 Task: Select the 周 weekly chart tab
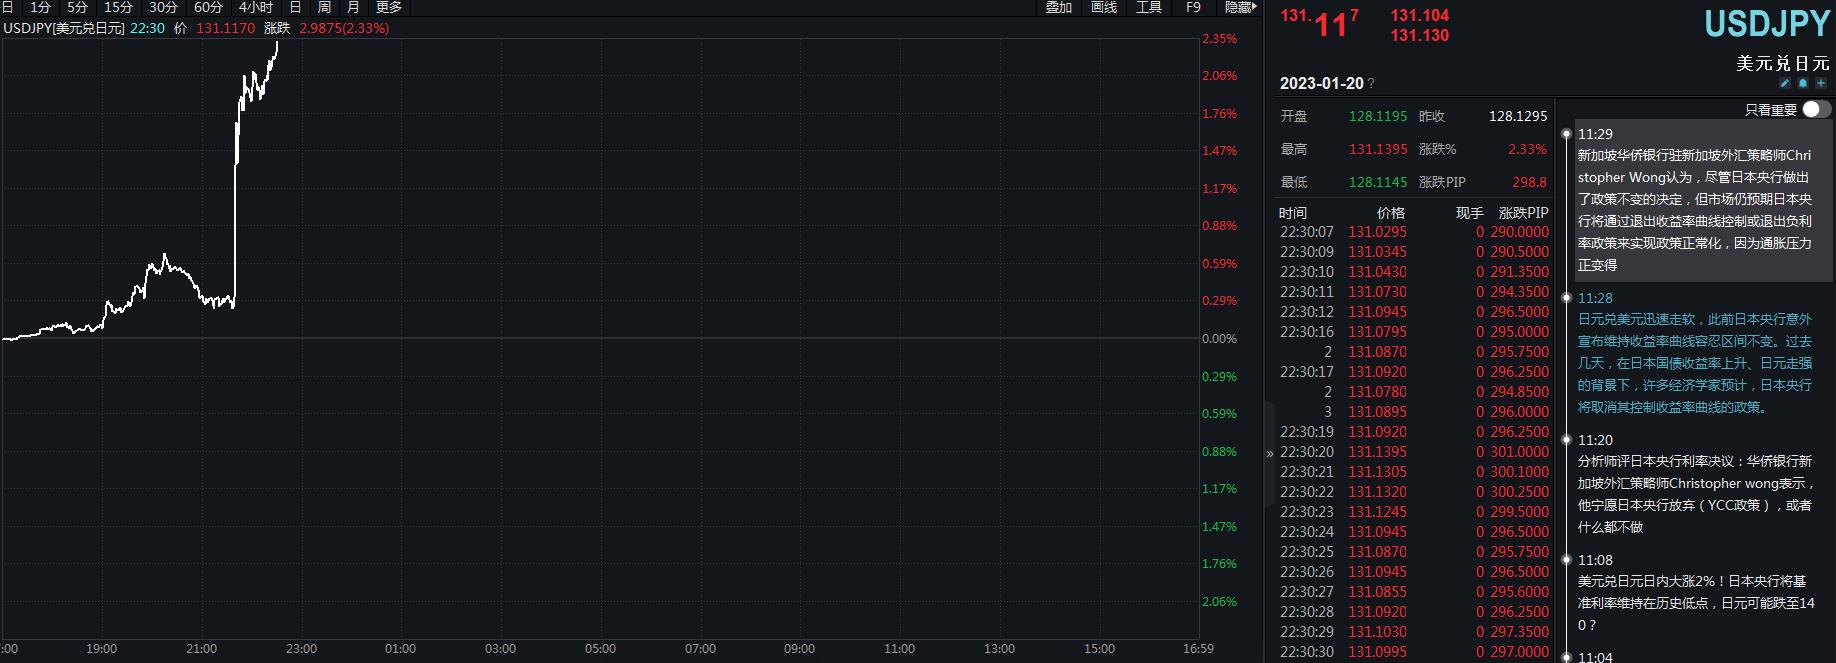[324, 7]
